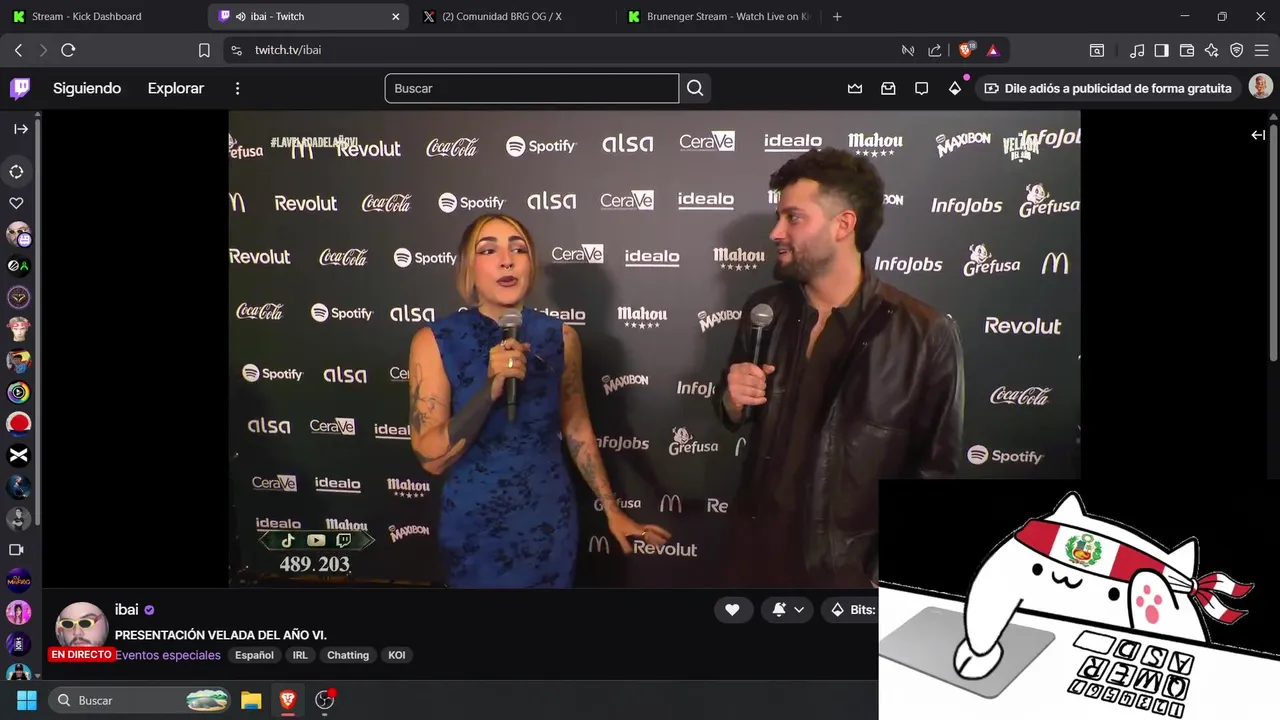1280x720 pixels.
Task: Click the Windows taskbar Buscar search box
Action: pyautogui.click(x=141, y=700)
